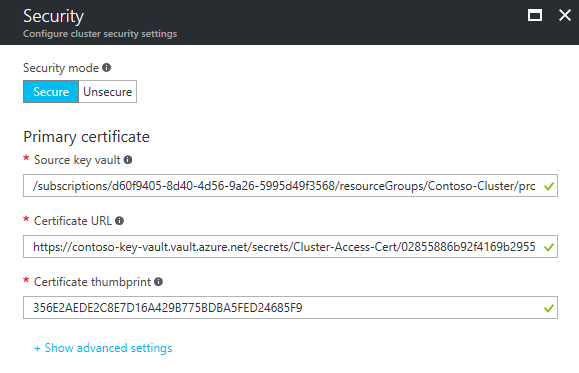Focus the Certificate thumbprint input field
The height and width of the screenshot is (373, 579).
click(290, 307)
